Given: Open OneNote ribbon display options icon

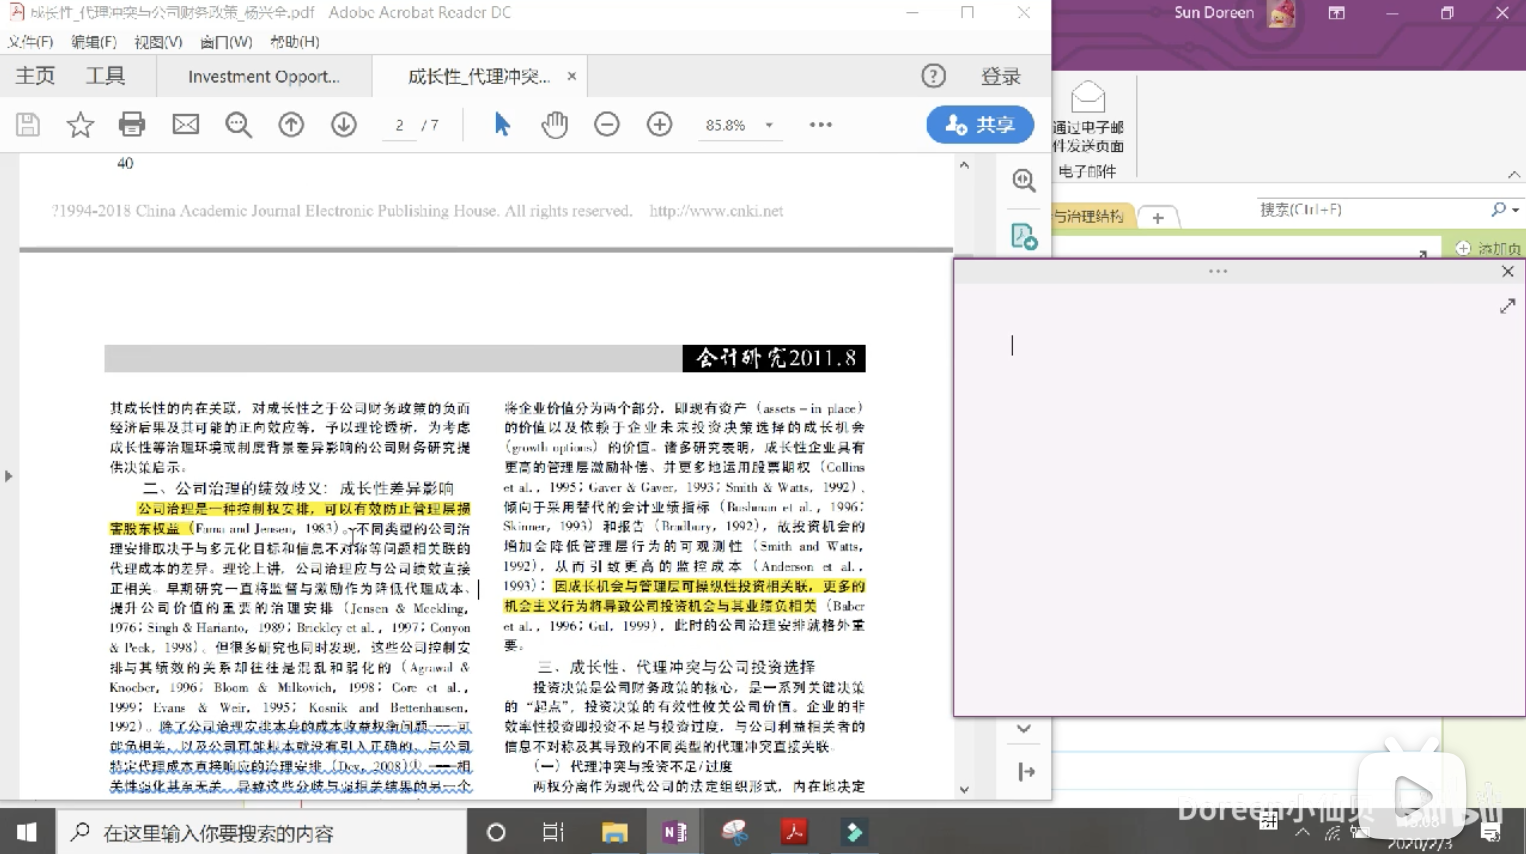Looking at the screenshot, I should click(1337, 13).
